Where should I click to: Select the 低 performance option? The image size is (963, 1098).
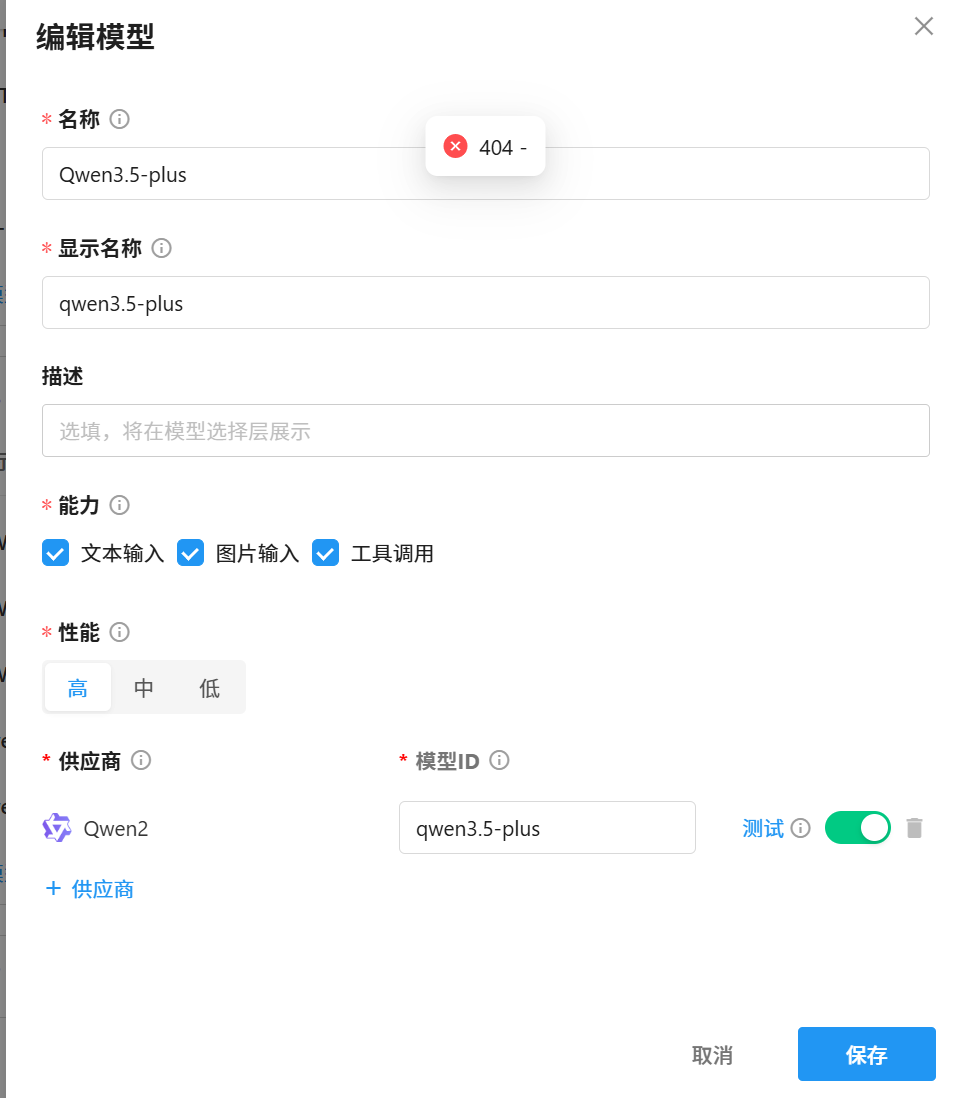(x=209, y=687)
